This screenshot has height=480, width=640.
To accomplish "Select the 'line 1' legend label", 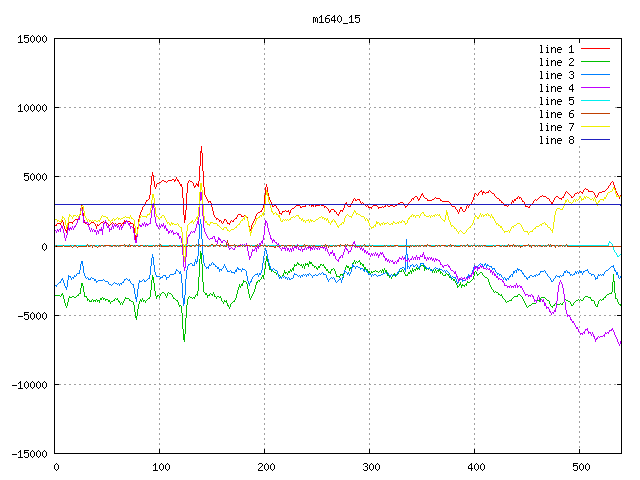I will click(x=556, y=49).
